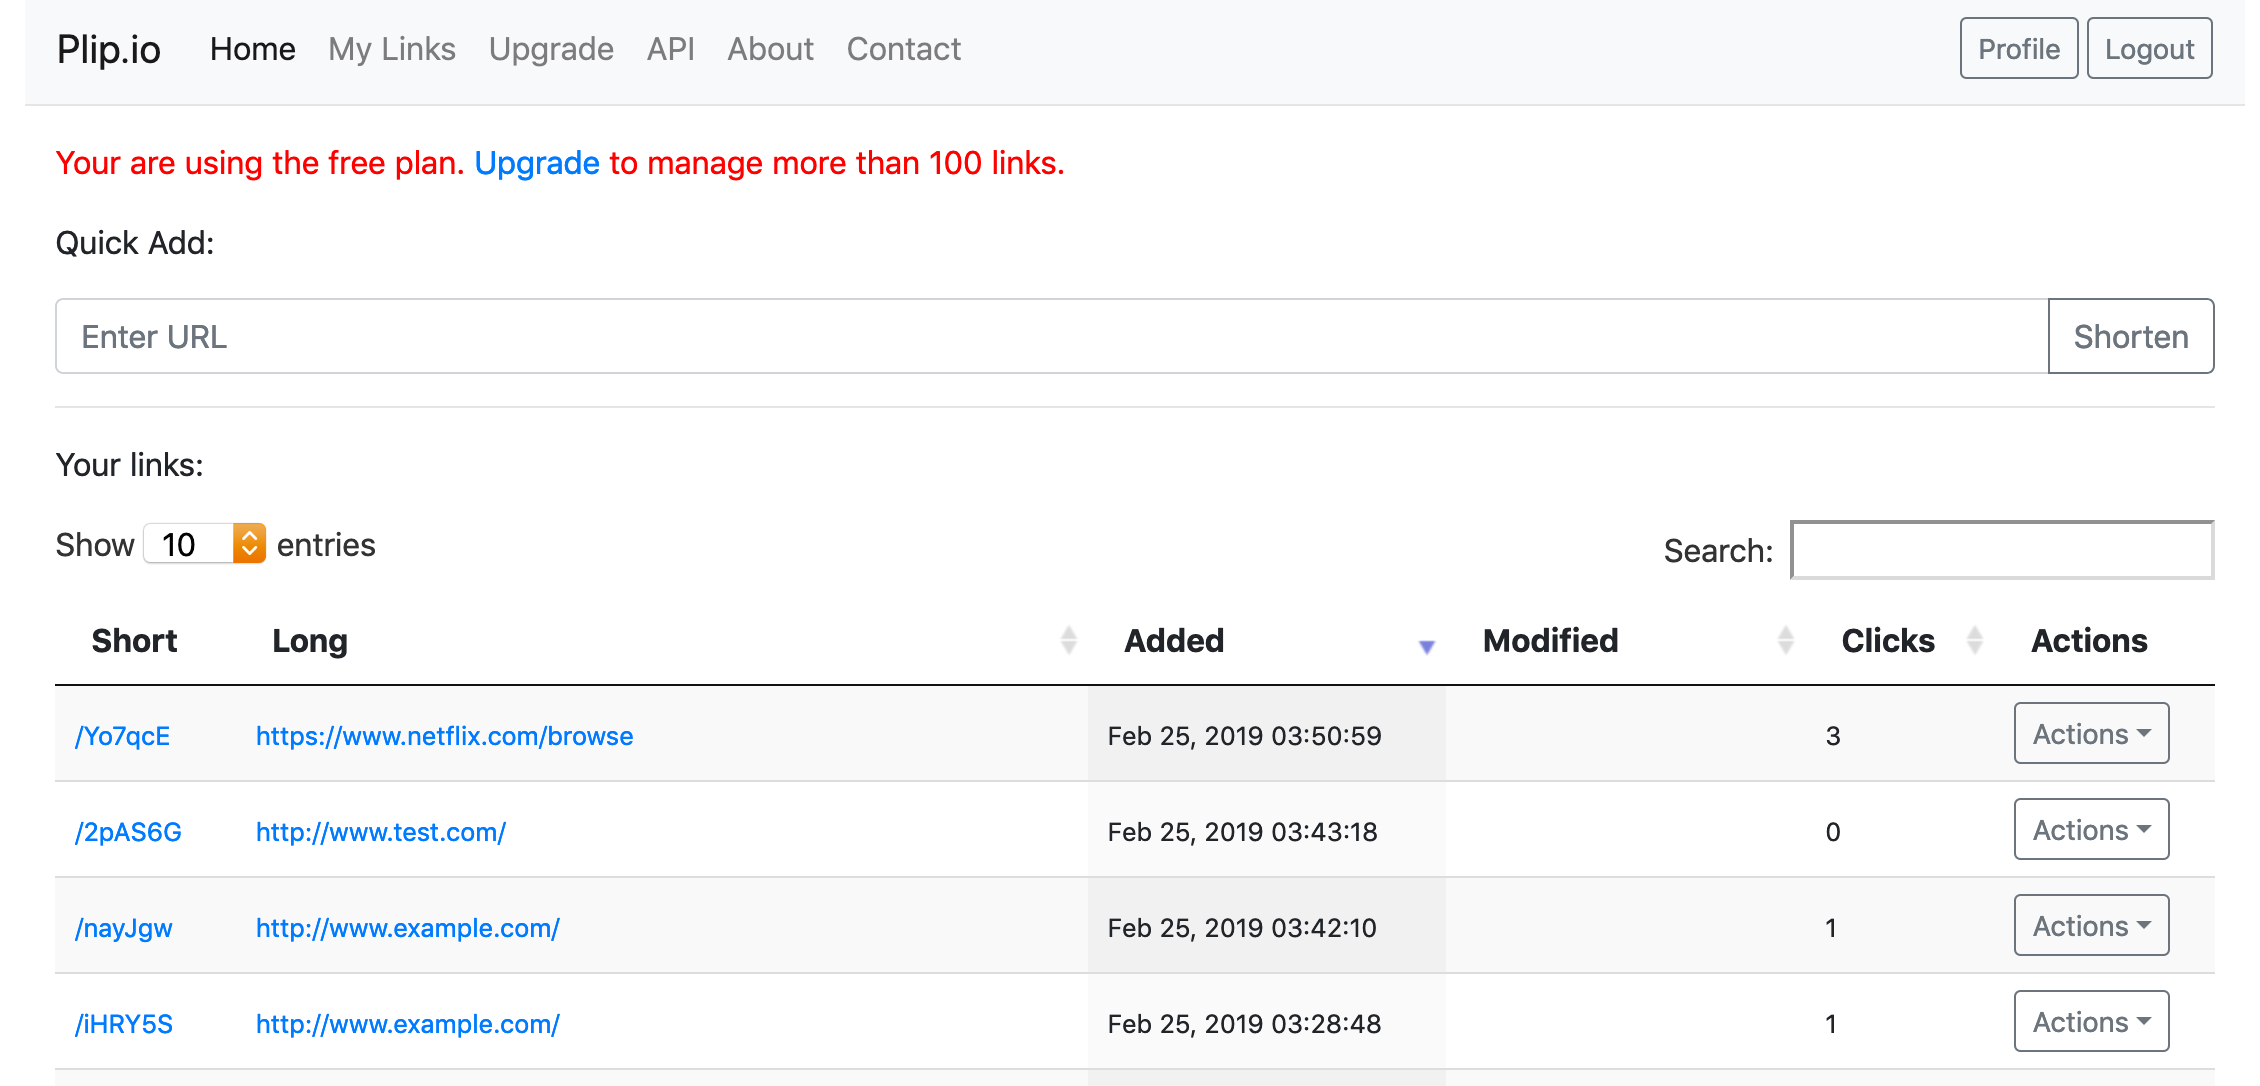Navigate to the About page

coord(770,49)
